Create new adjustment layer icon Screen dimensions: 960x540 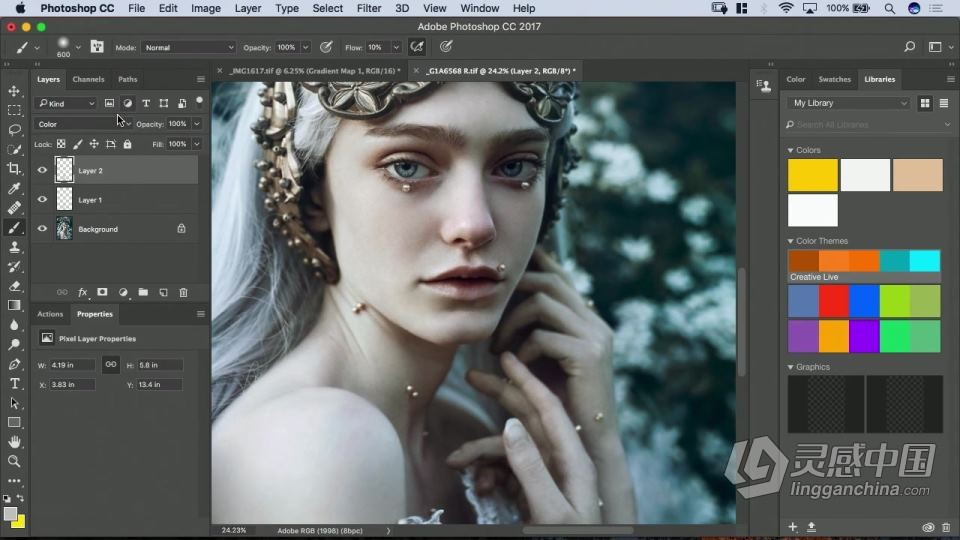(x=123, y=293)
